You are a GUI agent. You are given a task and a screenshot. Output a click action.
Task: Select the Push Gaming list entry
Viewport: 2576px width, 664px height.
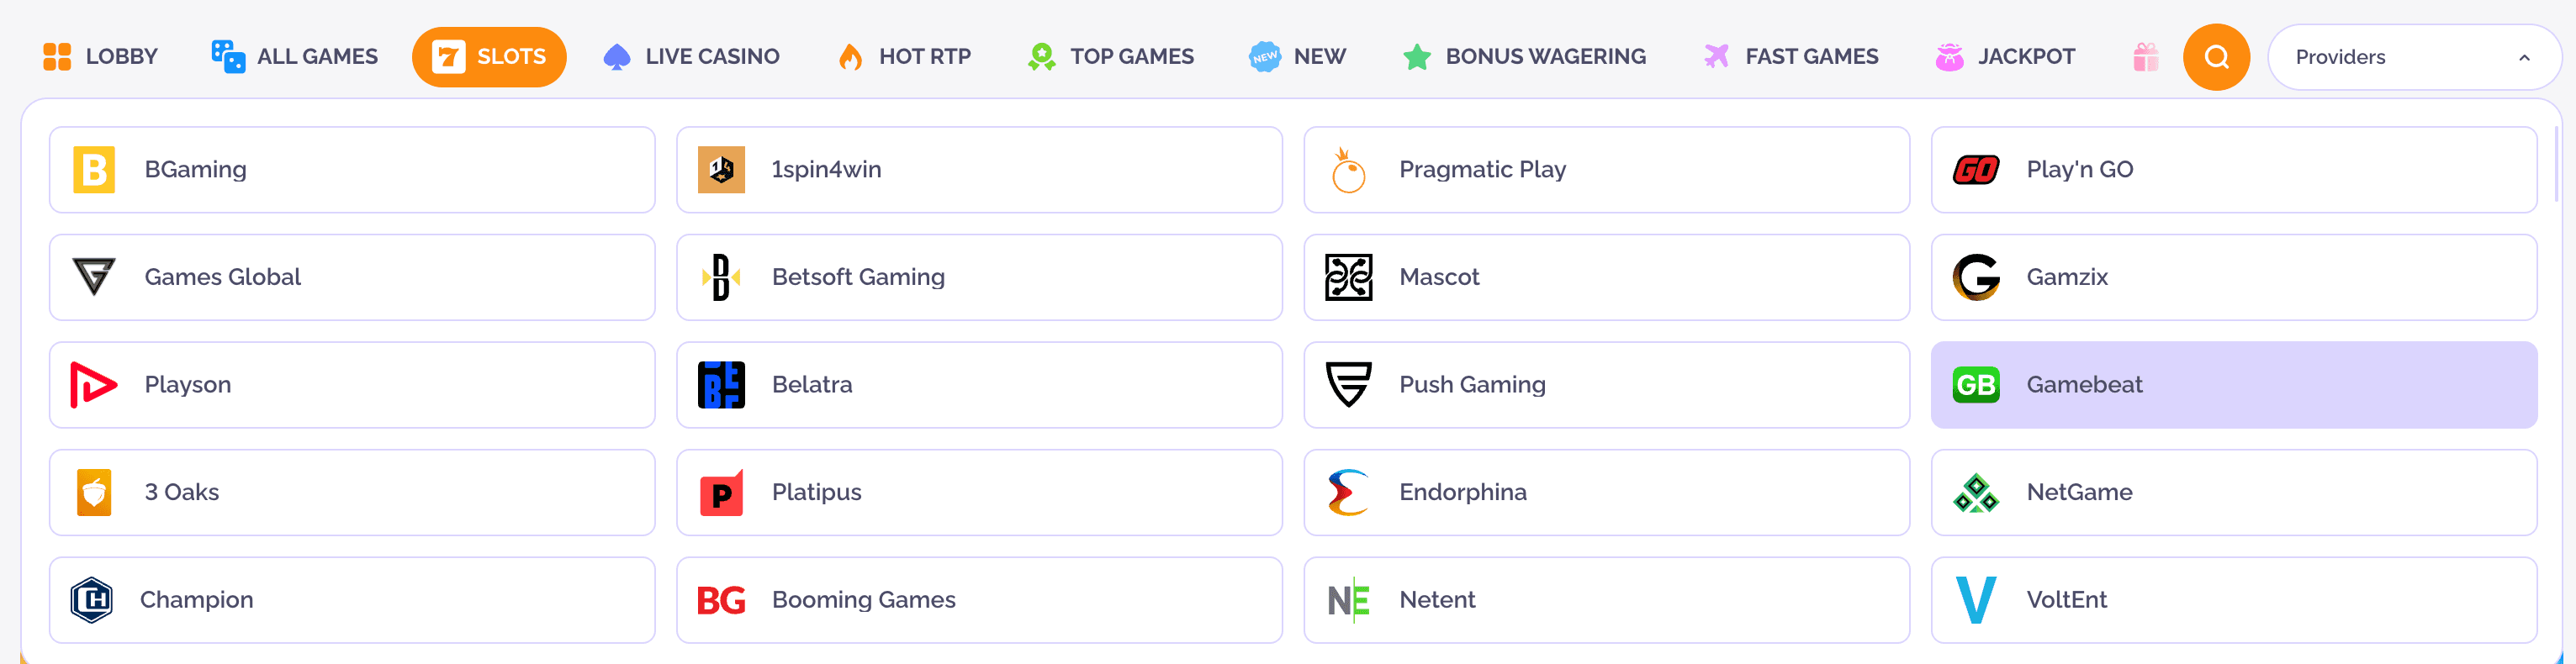point(1605,384)
